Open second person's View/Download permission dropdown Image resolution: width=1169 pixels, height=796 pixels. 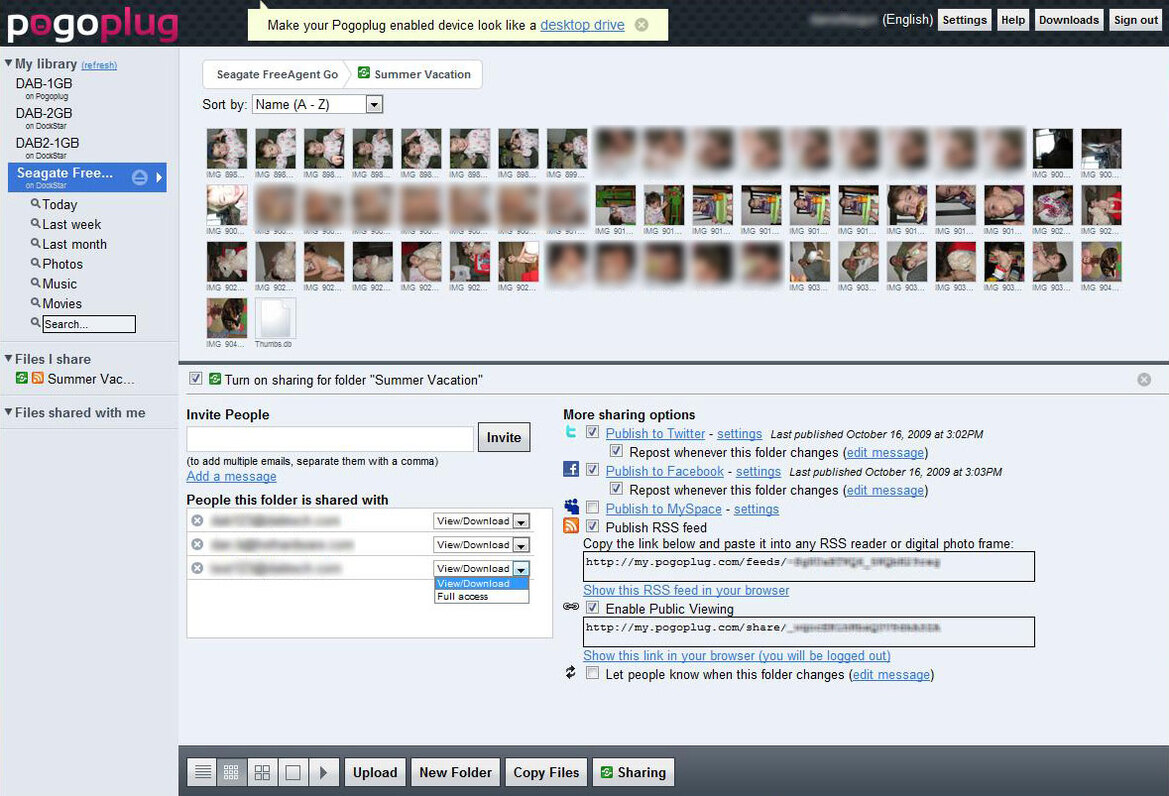click(481, 545)
